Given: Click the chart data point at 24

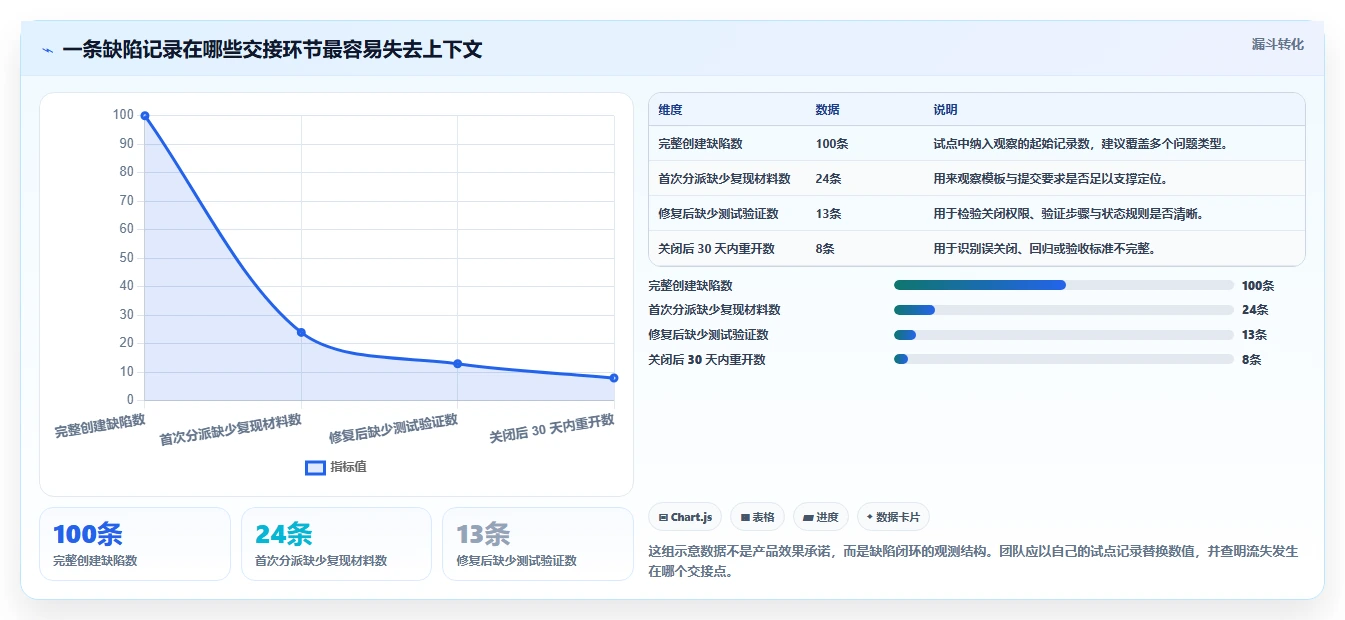Looking at the screenshot, I should 301,332.
